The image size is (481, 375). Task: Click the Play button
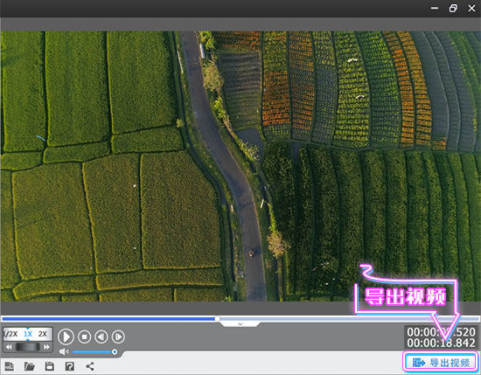pyautogui.click(x=66, y=337)
